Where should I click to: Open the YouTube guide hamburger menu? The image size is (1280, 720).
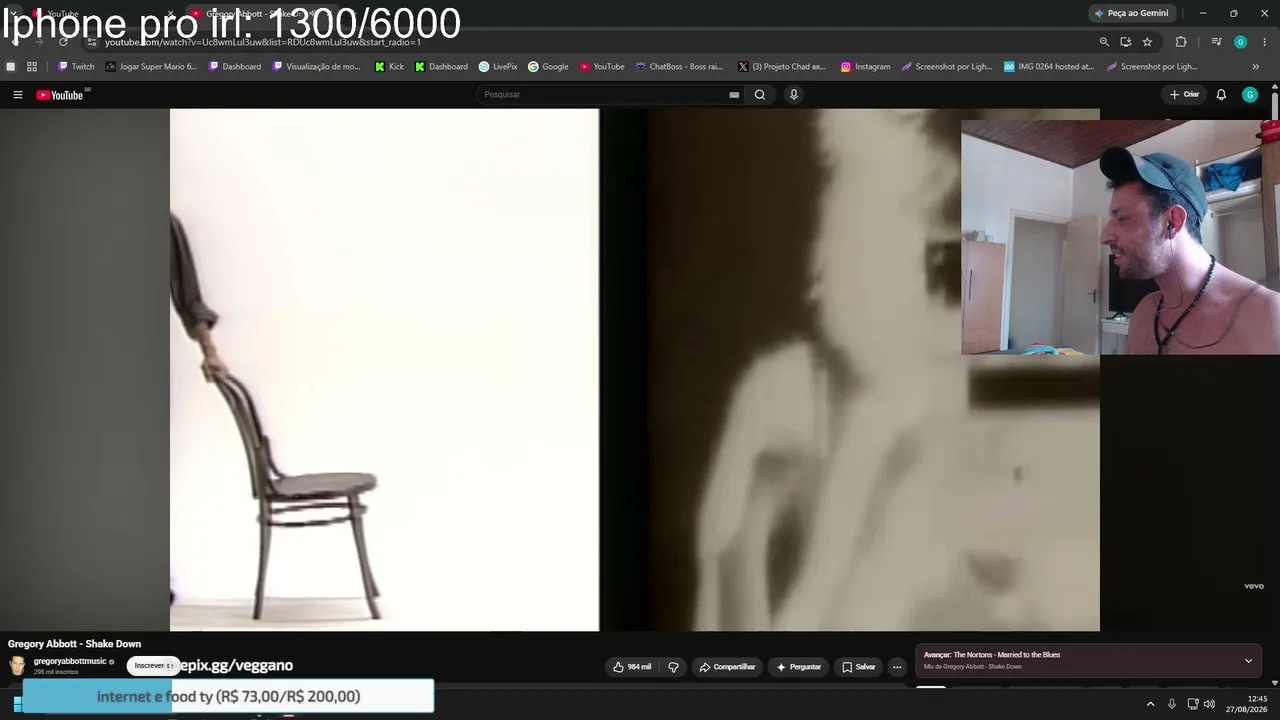pos(17,95)
